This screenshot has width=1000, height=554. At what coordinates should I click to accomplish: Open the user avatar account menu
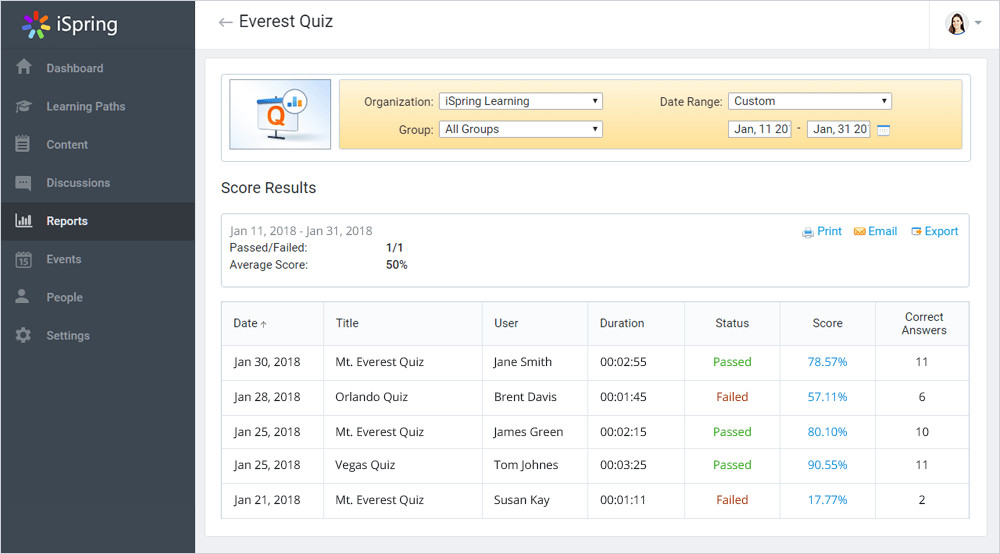click(963, 24)
